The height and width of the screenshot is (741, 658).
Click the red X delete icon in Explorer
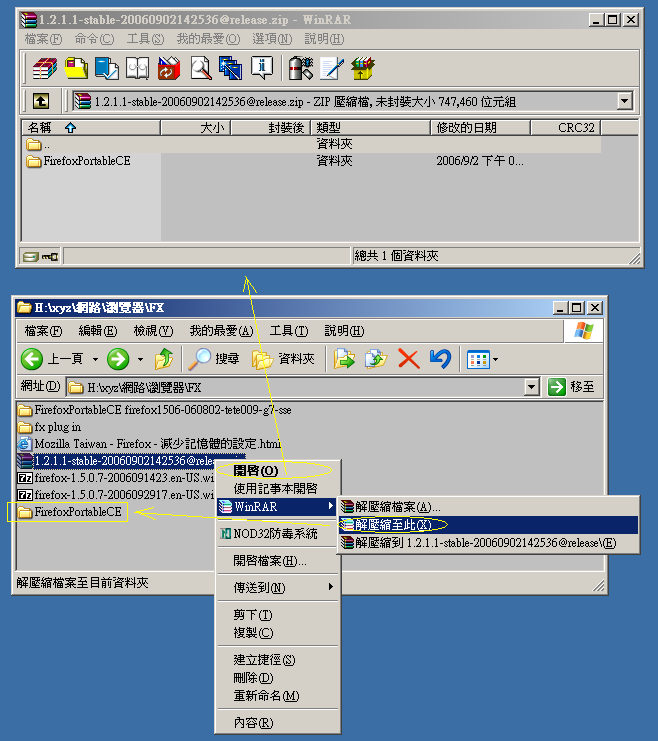coord(408,358)
